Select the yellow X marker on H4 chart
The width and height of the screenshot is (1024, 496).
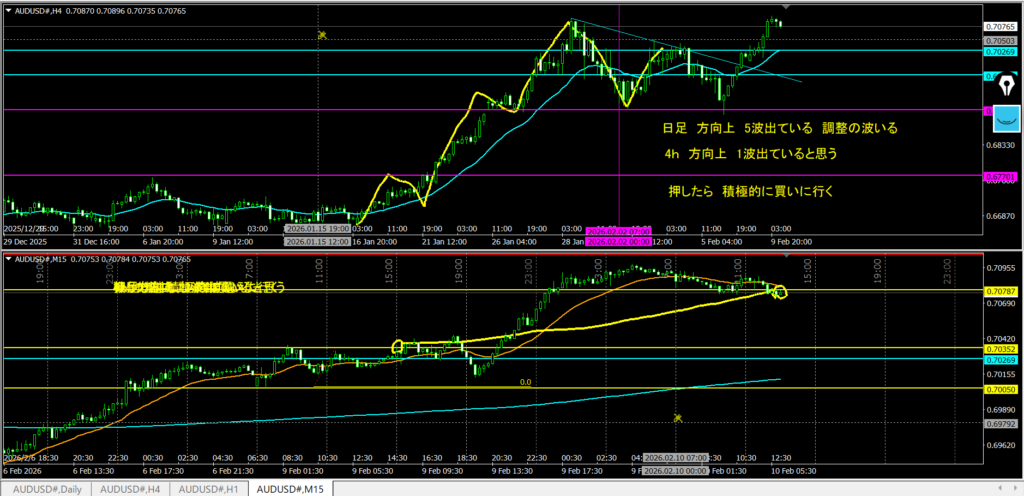point(322,35)
